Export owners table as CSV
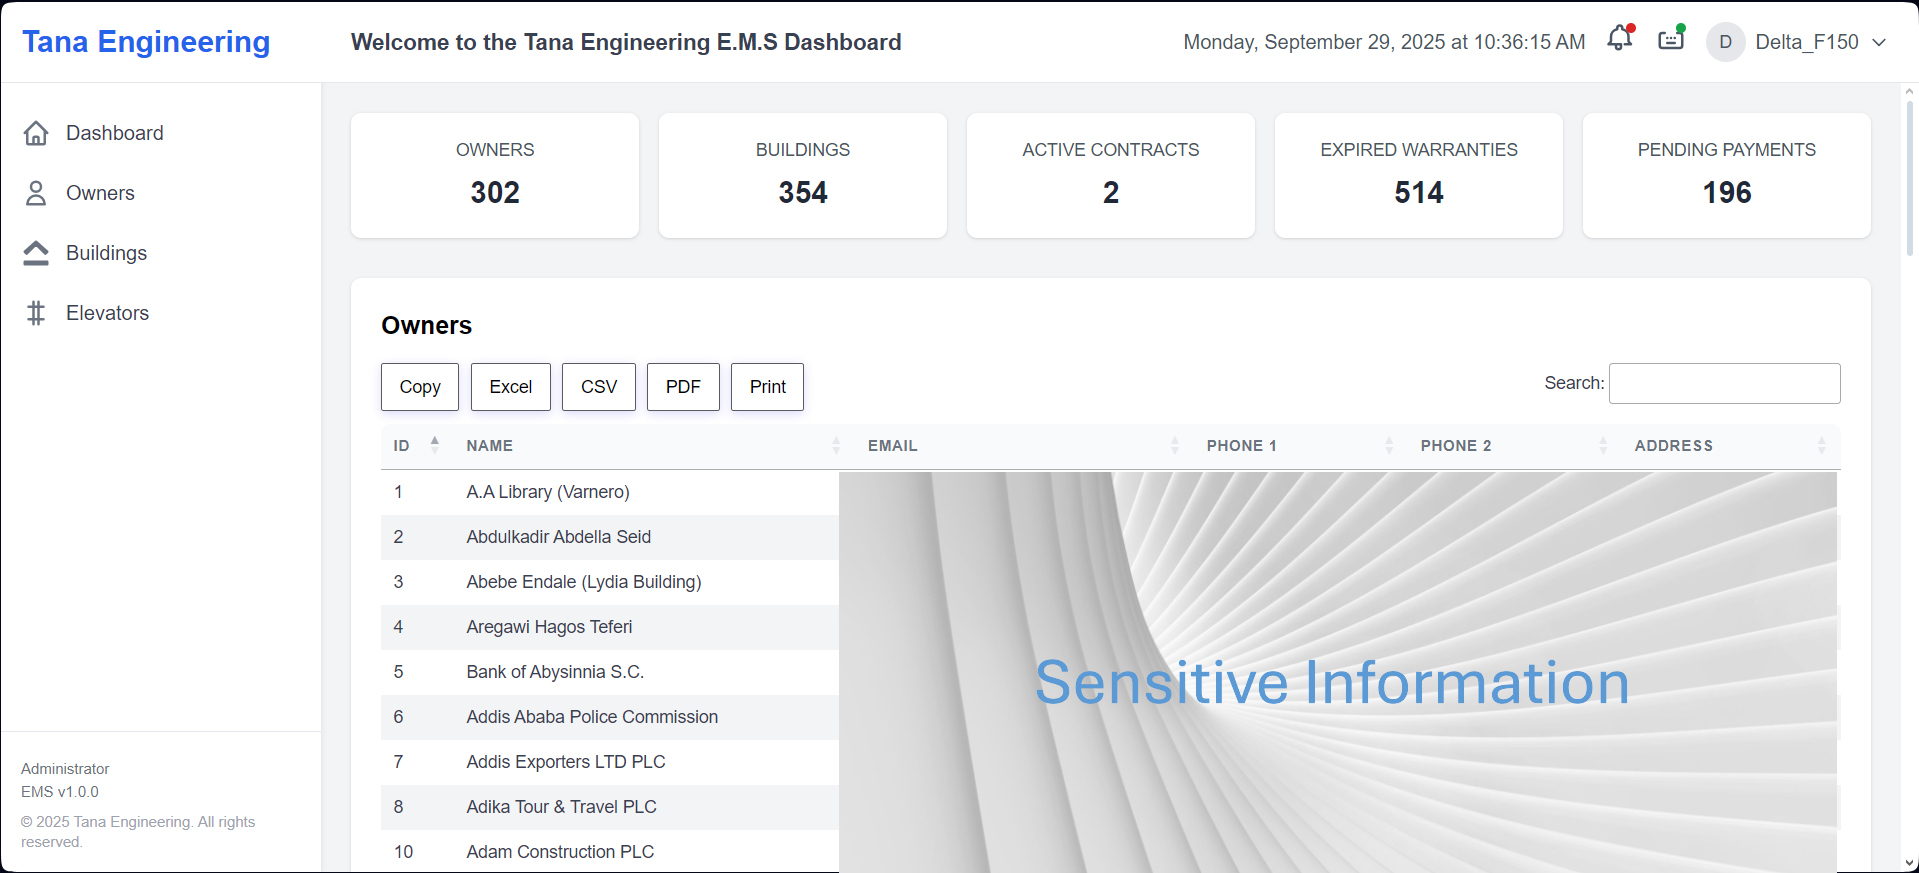 coord(599,387)
